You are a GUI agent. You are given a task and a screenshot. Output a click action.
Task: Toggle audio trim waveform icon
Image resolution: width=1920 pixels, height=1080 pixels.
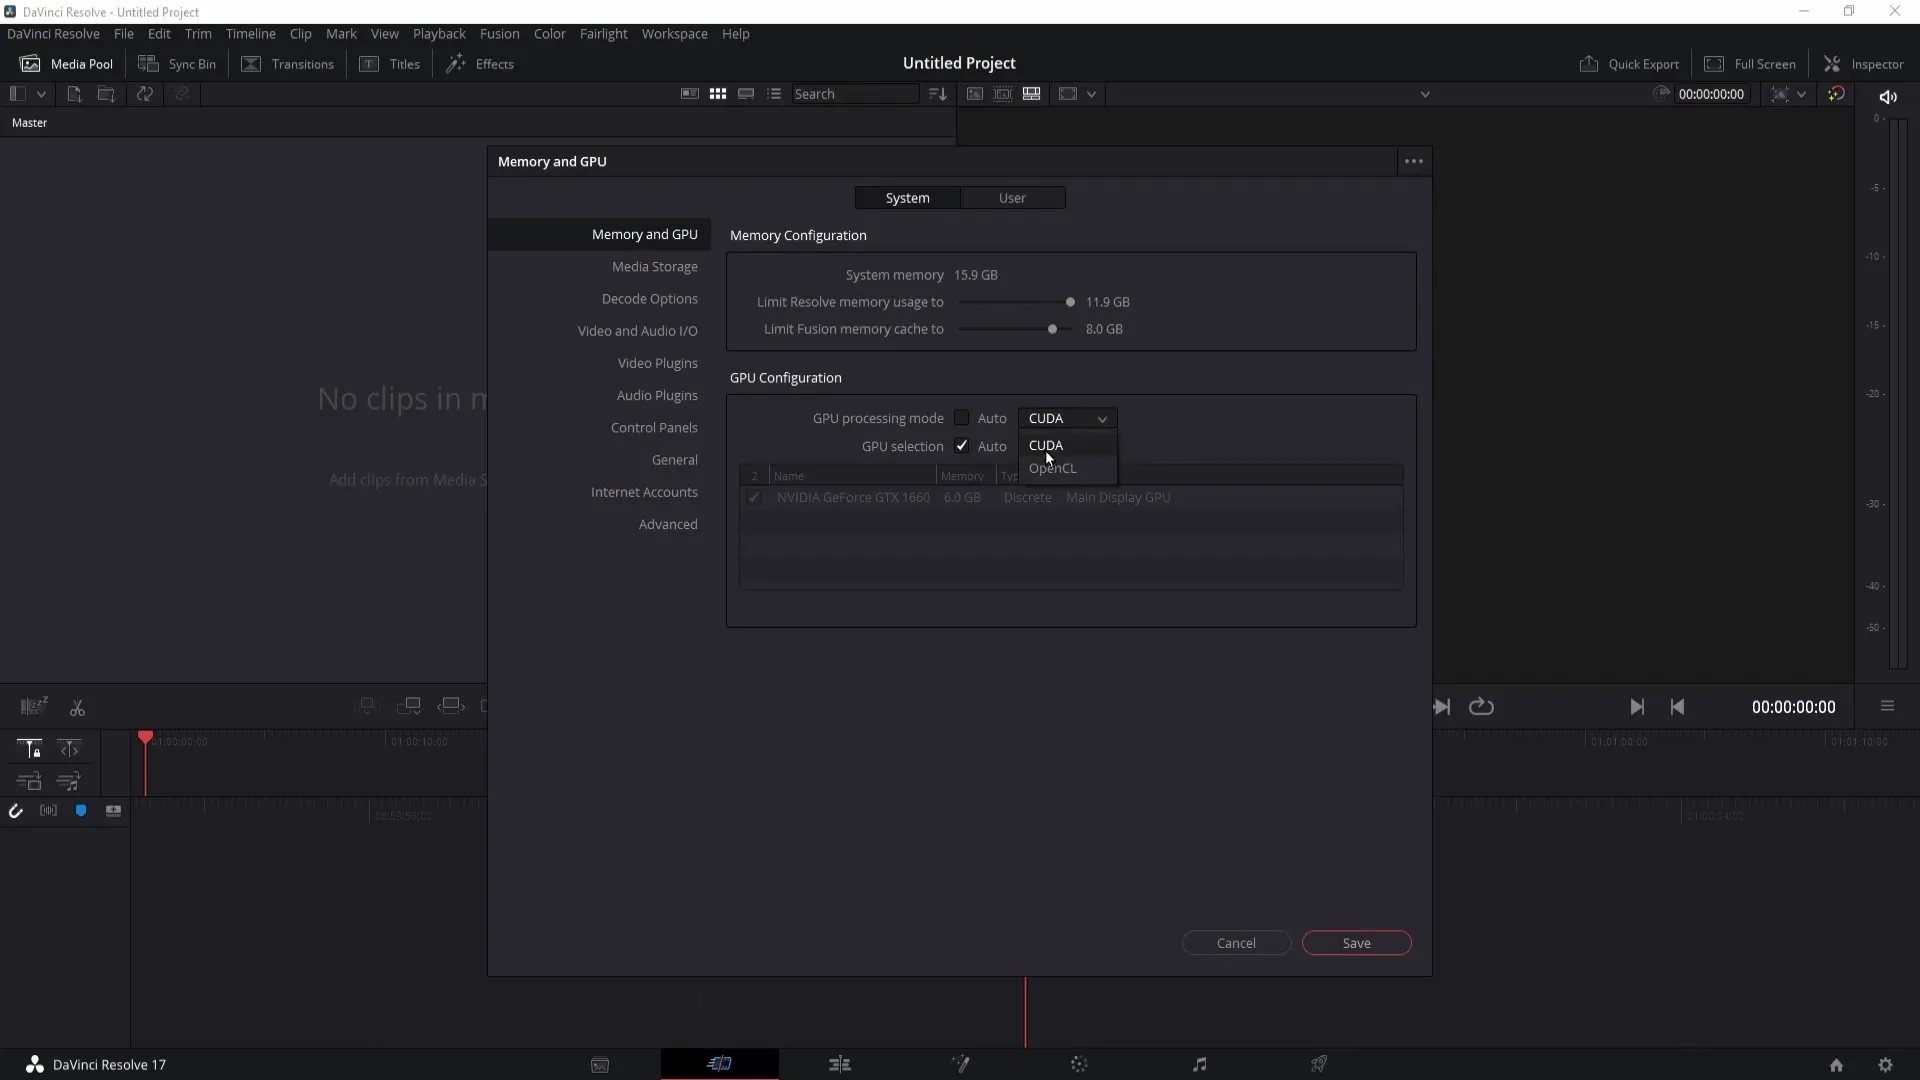[48, 811]
